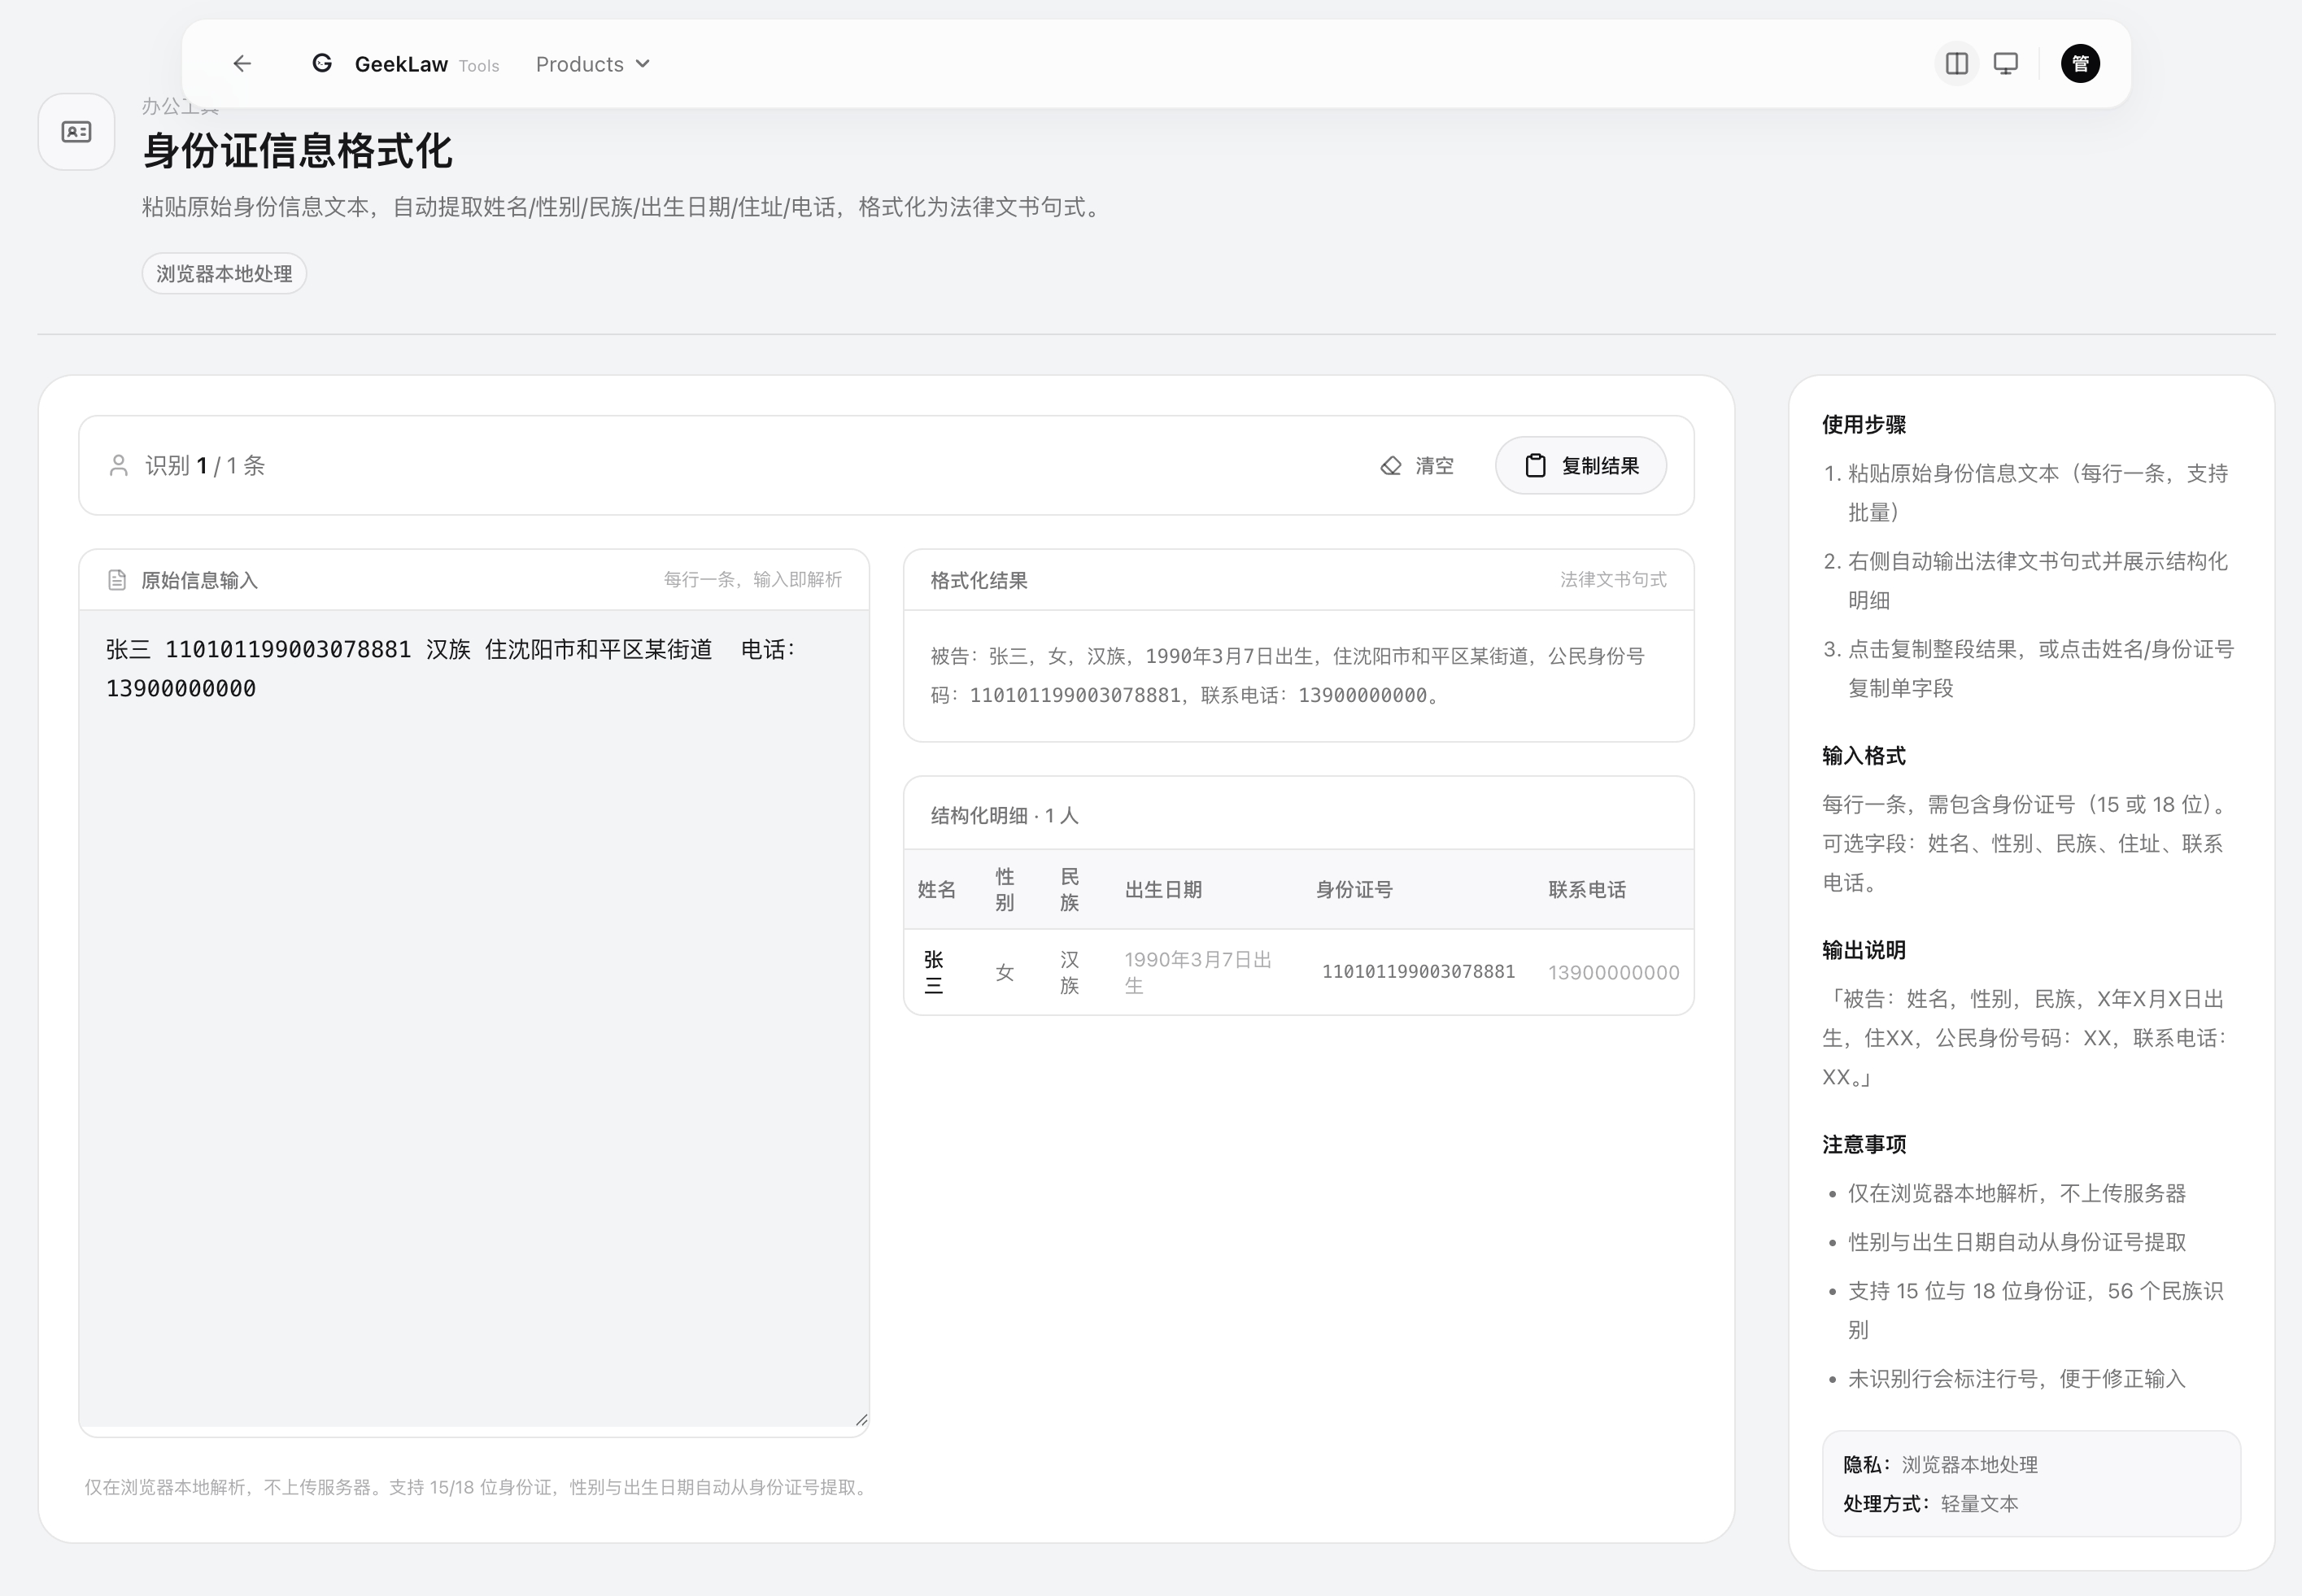
Task: Click the formatted result sentence text
Action: click(x=1288, y=676)
